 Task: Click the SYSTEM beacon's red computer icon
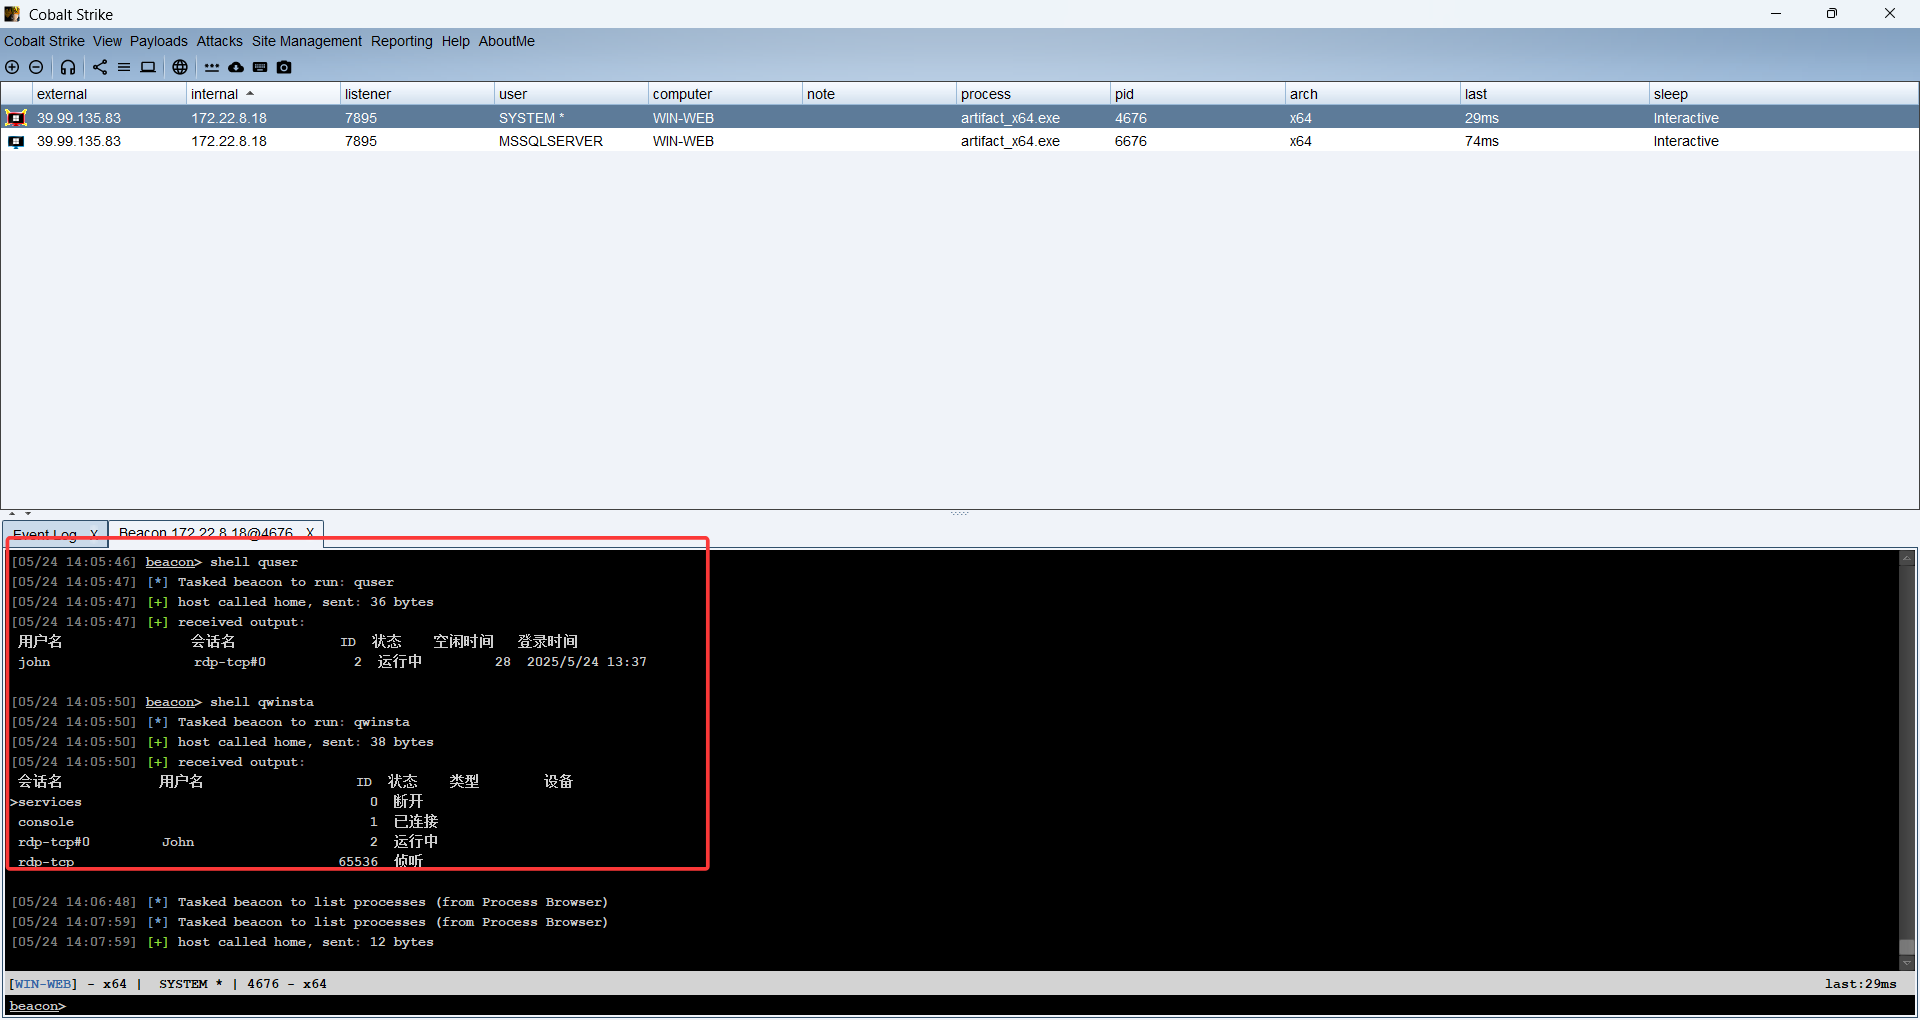[16, 118]
